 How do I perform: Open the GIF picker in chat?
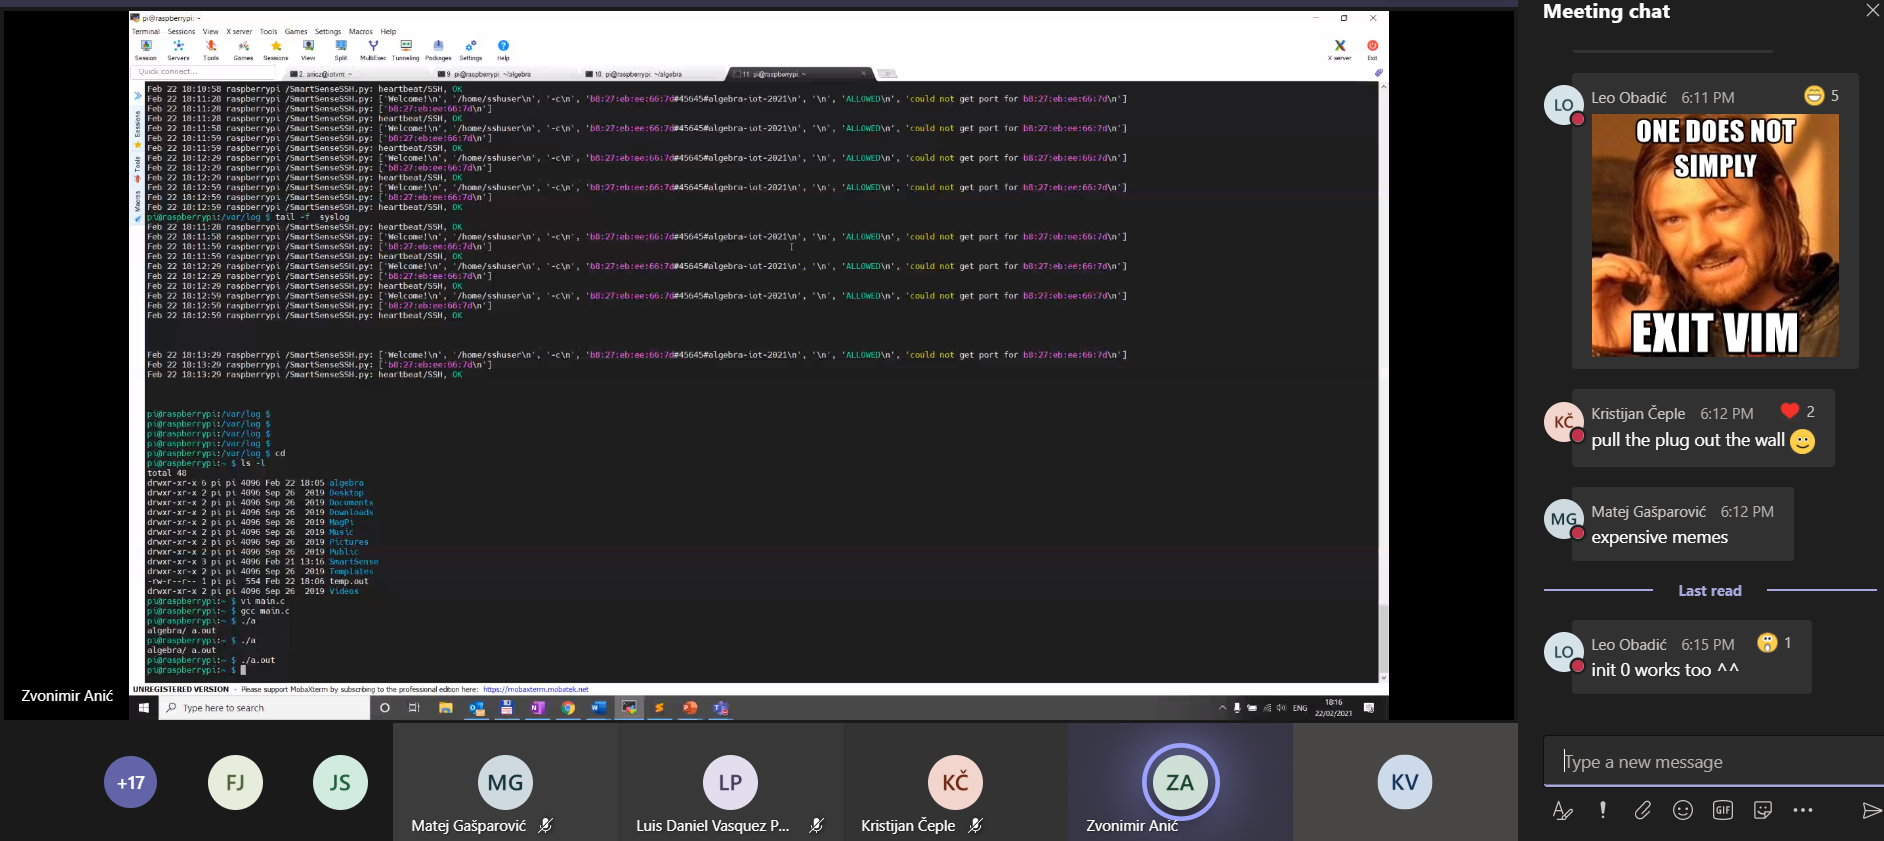point(1723,810)
